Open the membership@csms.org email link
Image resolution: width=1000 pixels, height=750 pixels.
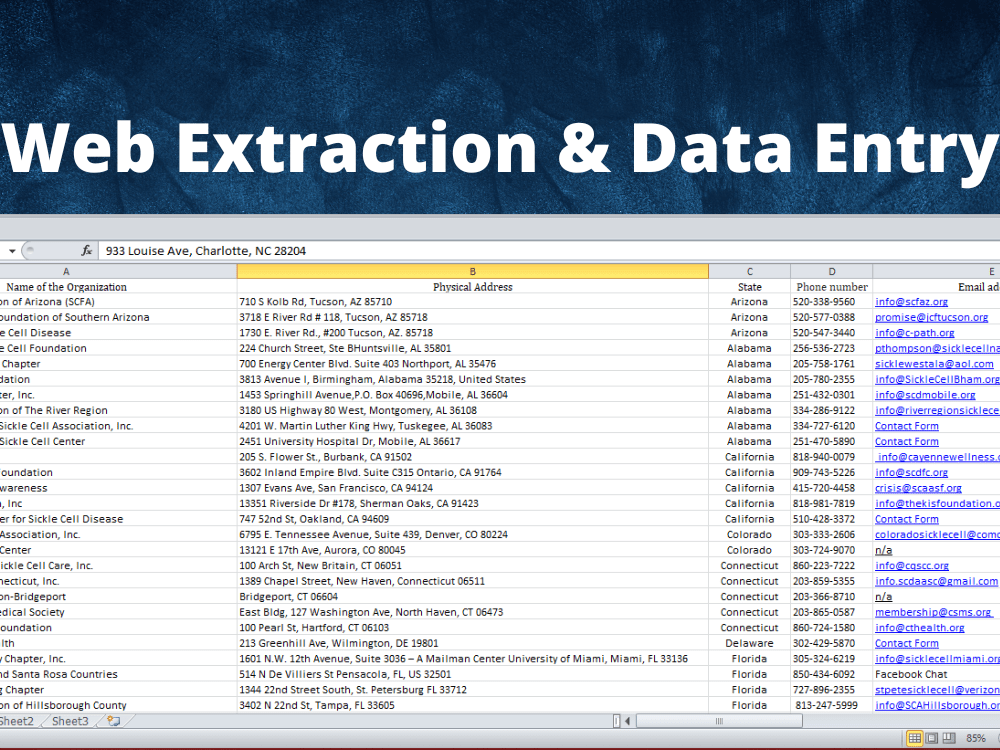933,612
